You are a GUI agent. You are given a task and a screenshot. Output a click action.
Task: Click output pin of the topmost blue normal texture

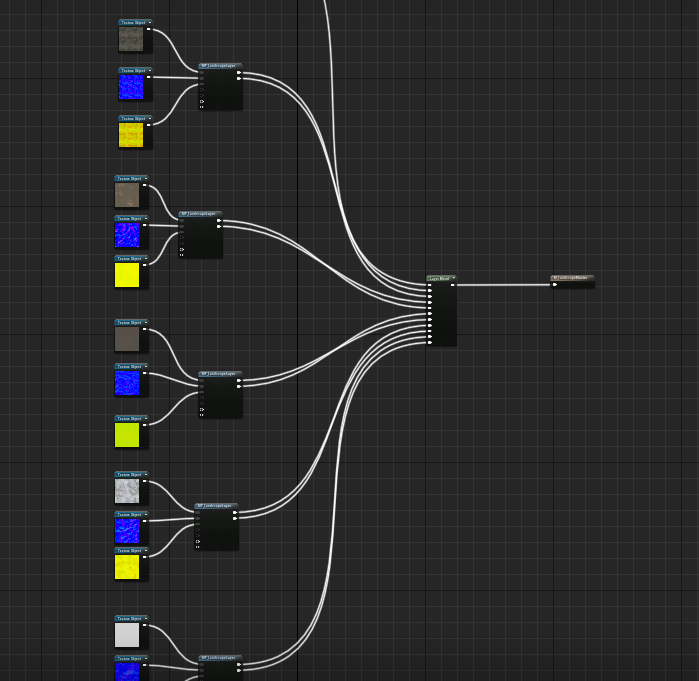coord(148,77)
